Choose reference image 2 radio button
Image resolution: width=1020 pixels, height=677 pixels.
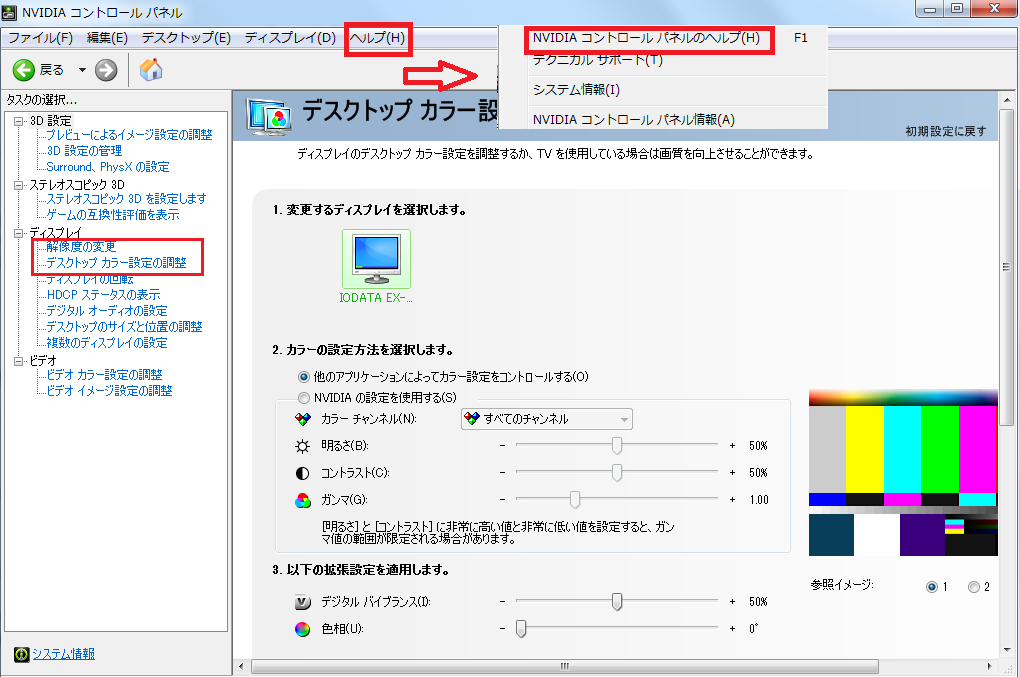point(974,587)
